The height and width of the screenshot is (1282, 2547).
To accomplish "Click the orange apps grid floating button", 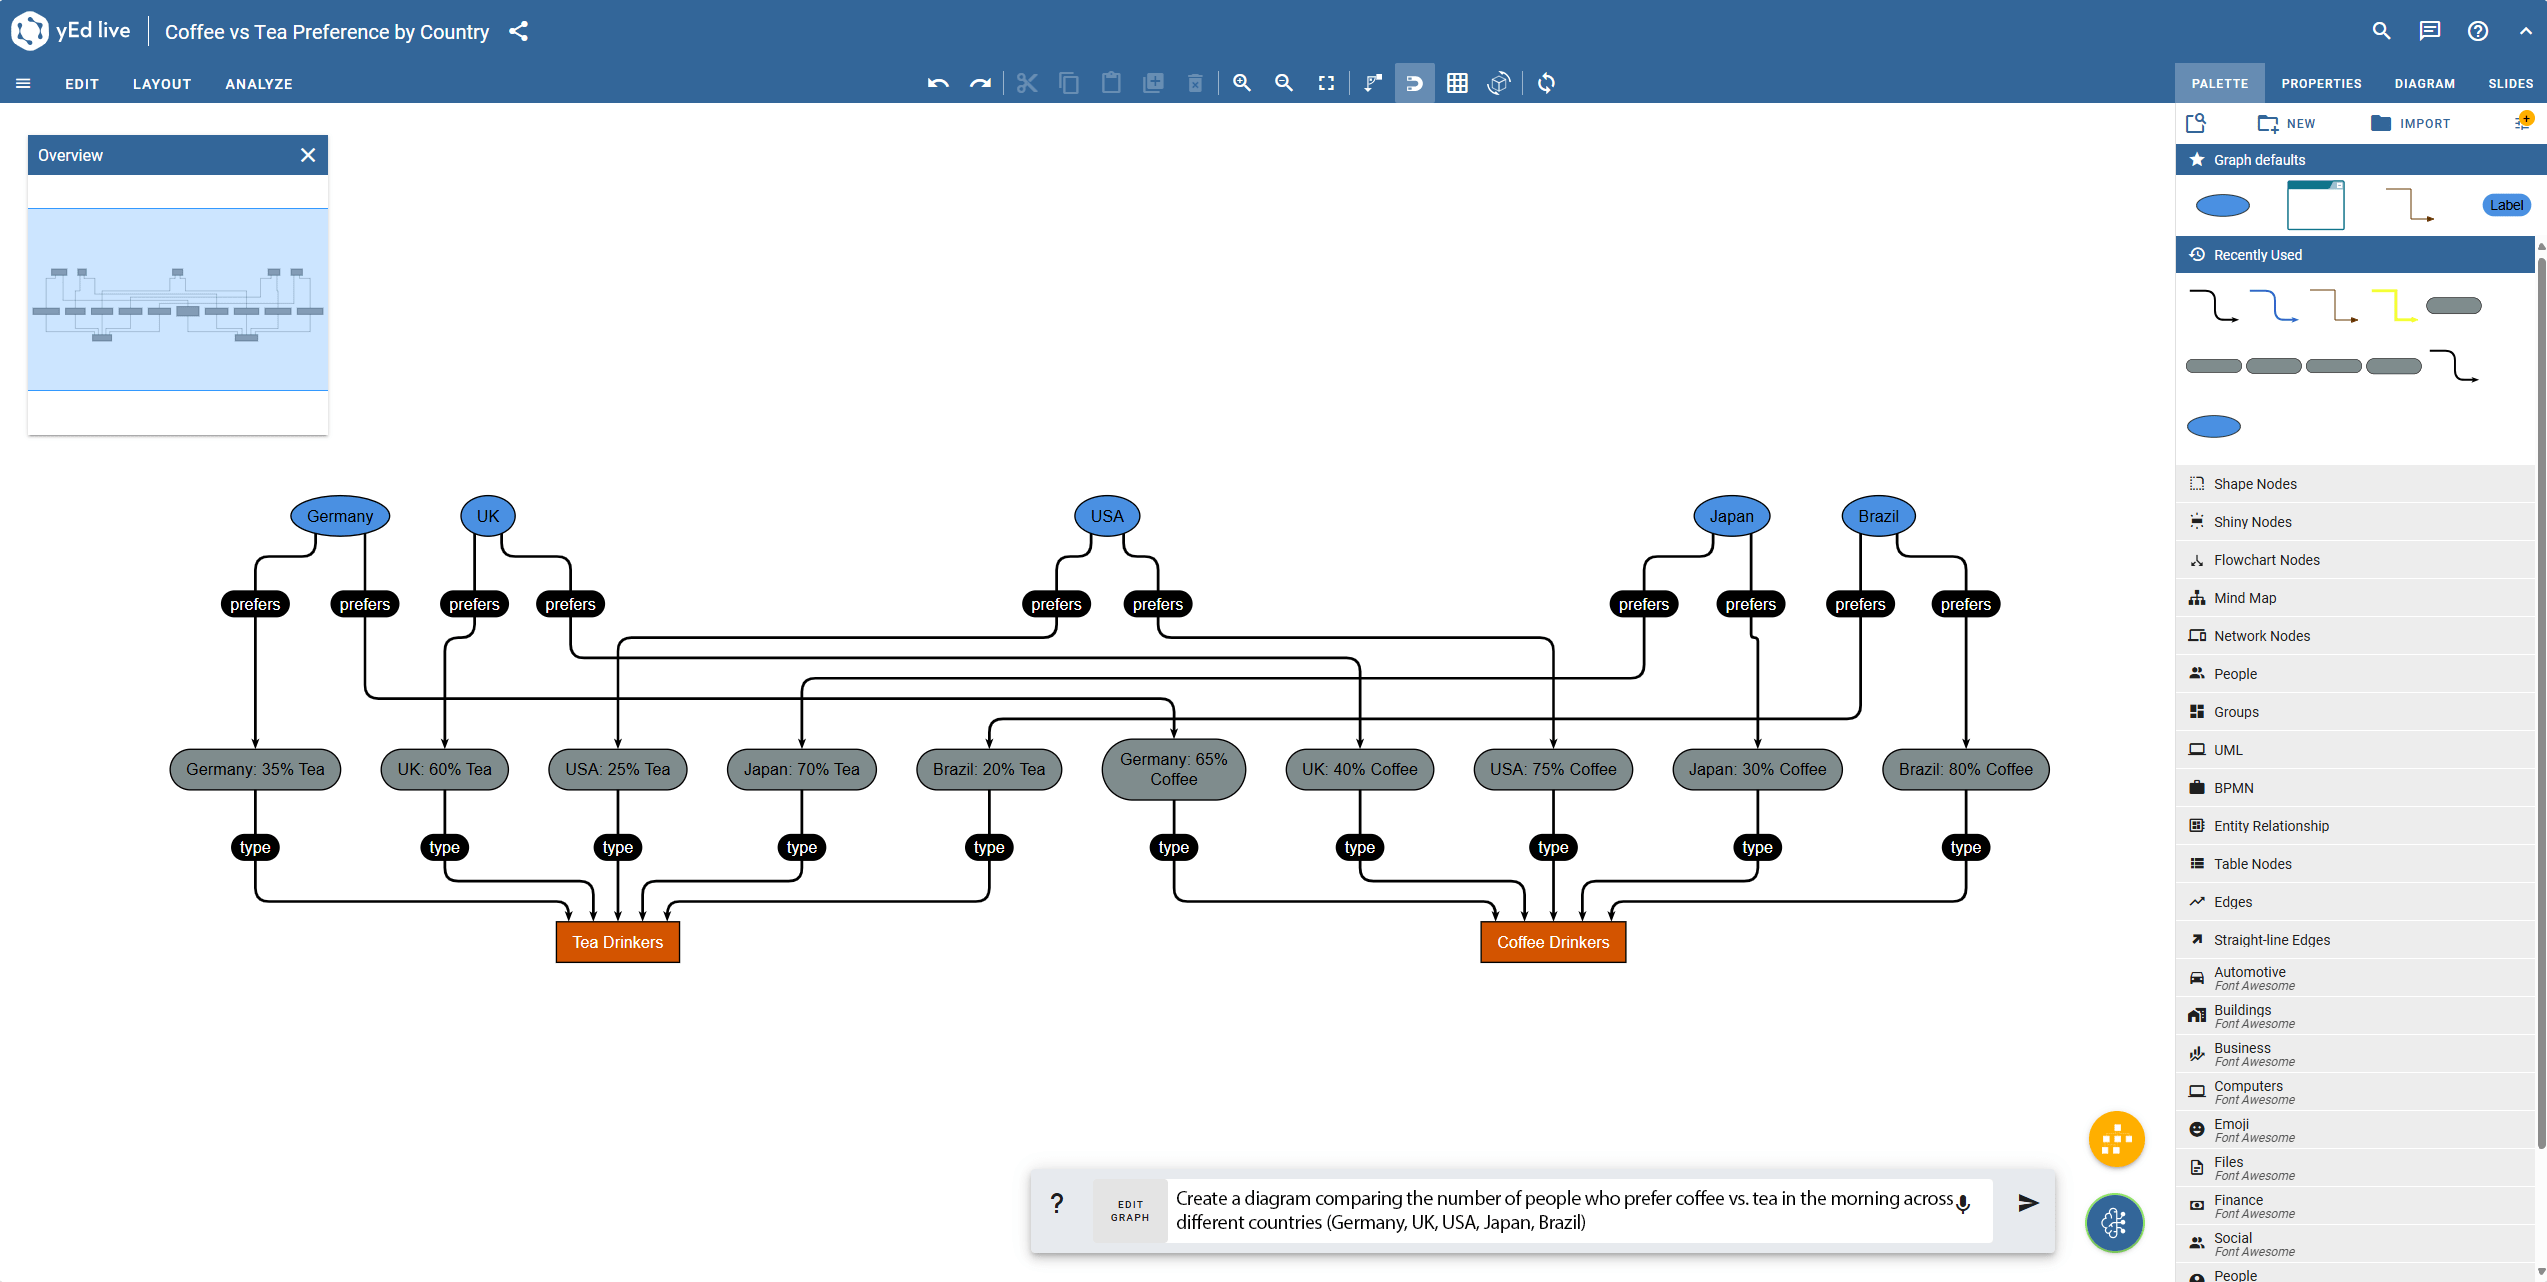I will pos(2116,1139).
